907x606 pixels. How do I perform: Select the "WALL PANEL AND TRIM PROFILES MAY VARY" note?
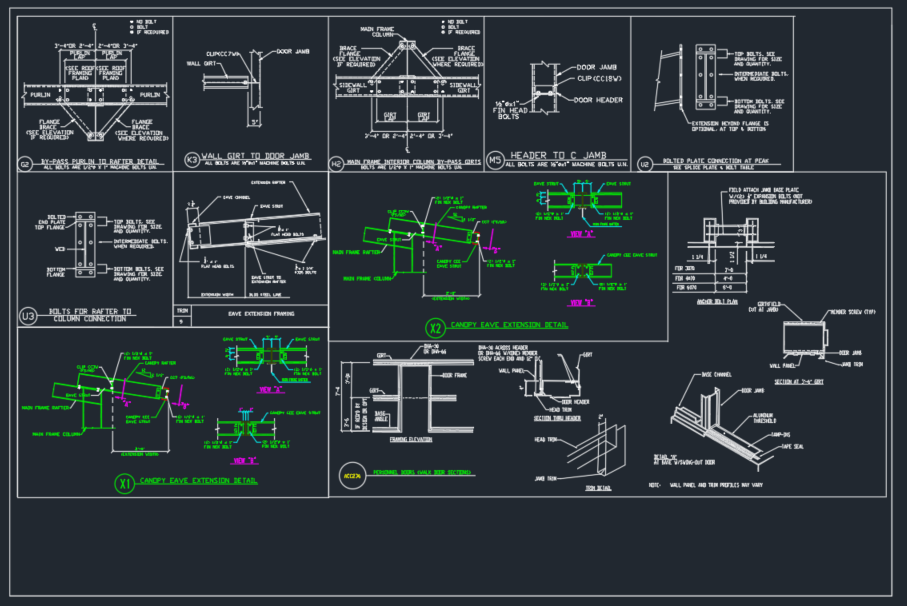tap(716, 485)
